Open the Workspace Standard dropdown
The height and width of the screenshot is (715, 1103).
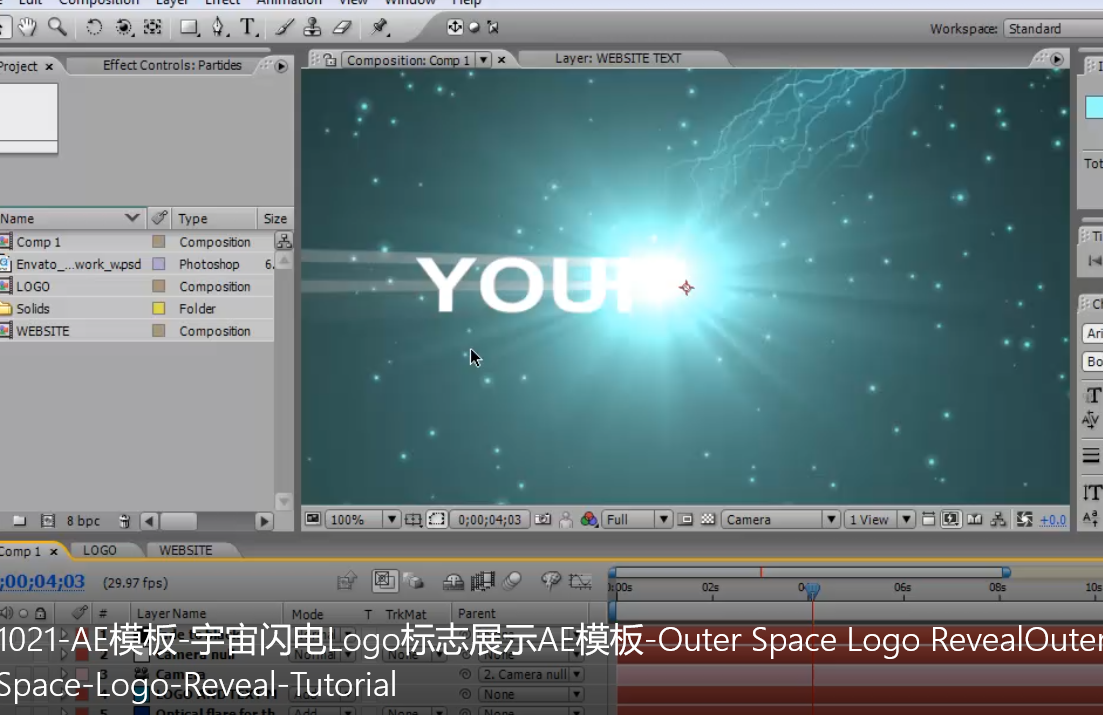pos(1052,29)
